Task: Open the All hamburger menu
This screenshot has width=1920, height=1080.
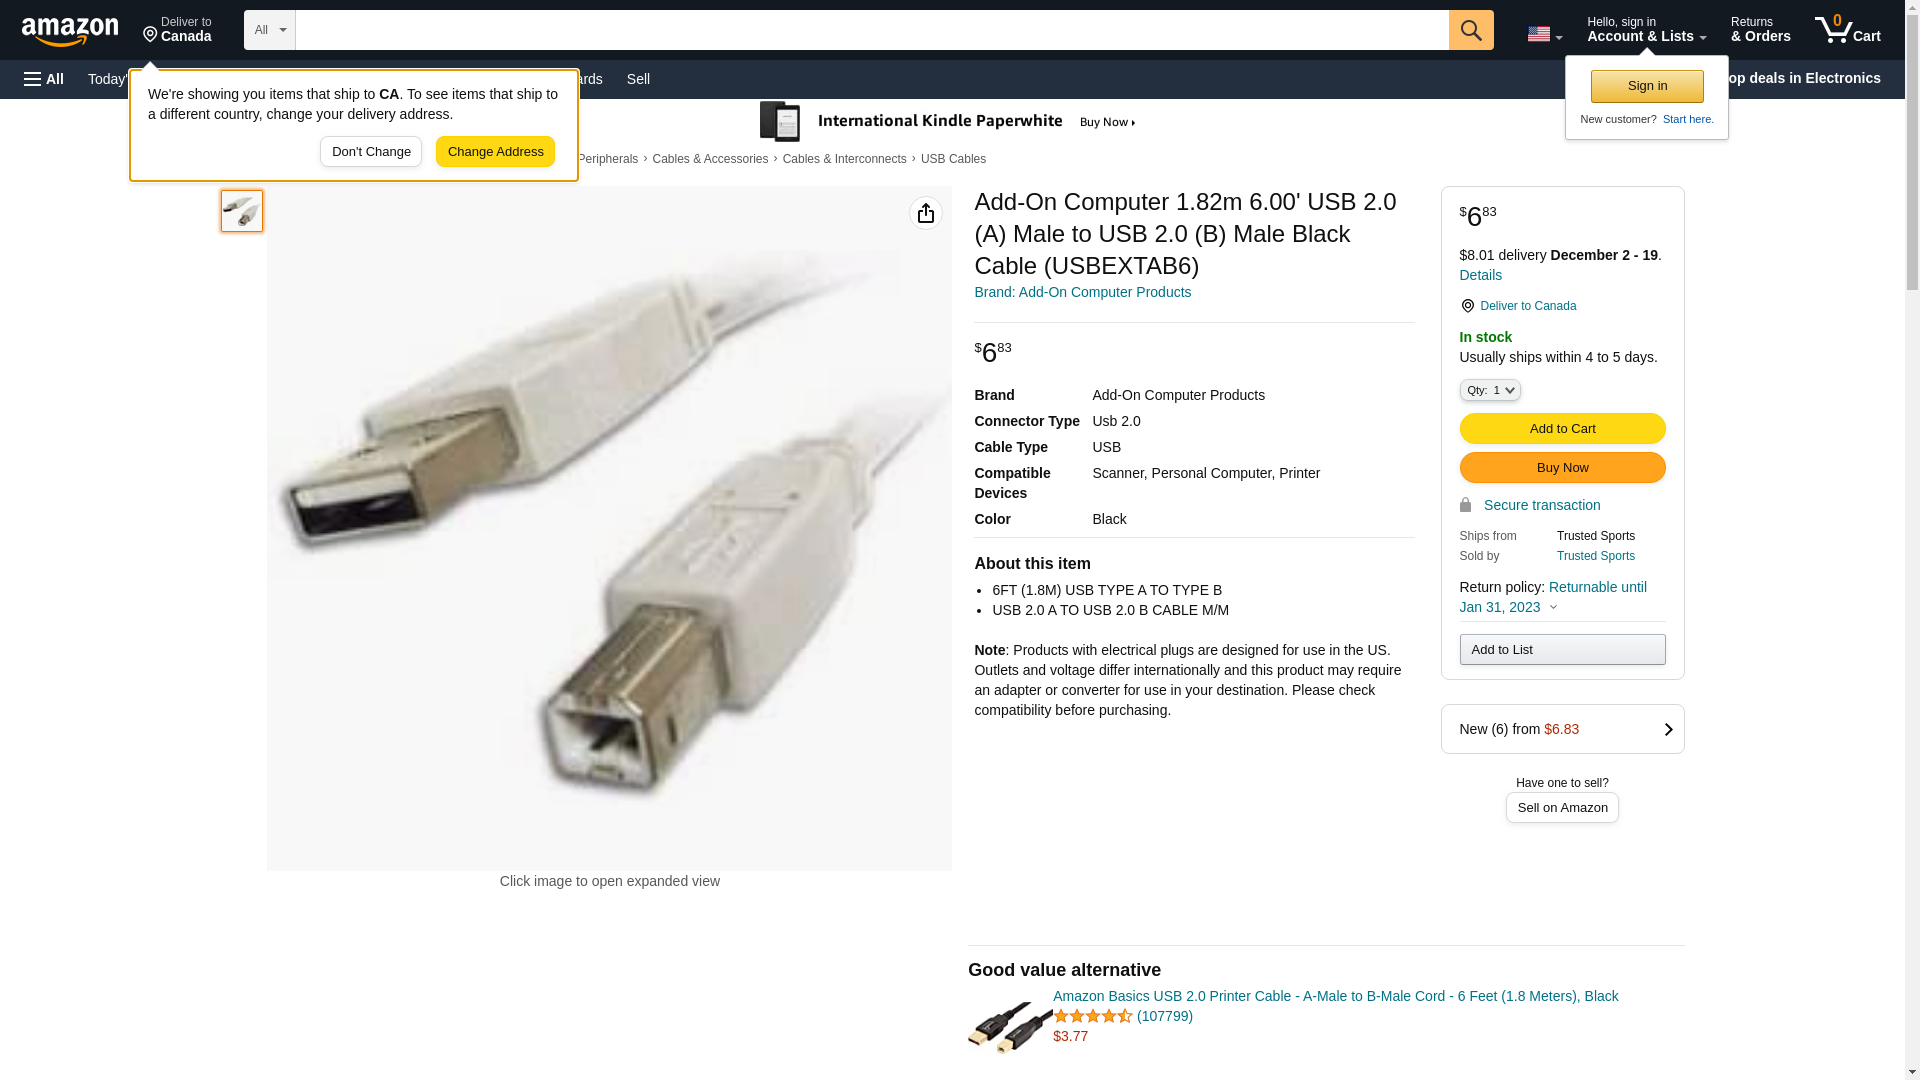Action: [x=44, y=79]
